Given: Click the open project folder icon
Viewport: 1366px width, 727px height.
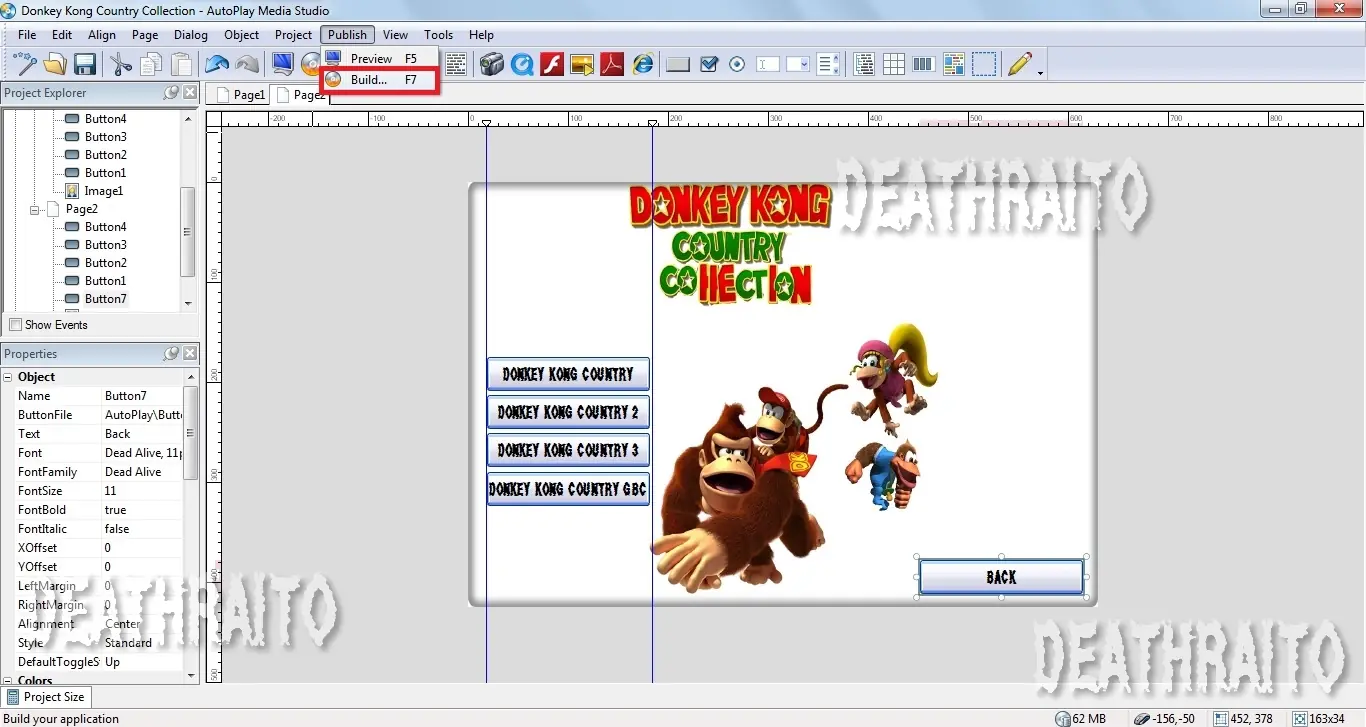Looking at the screenshot, I should pos(55,65).
